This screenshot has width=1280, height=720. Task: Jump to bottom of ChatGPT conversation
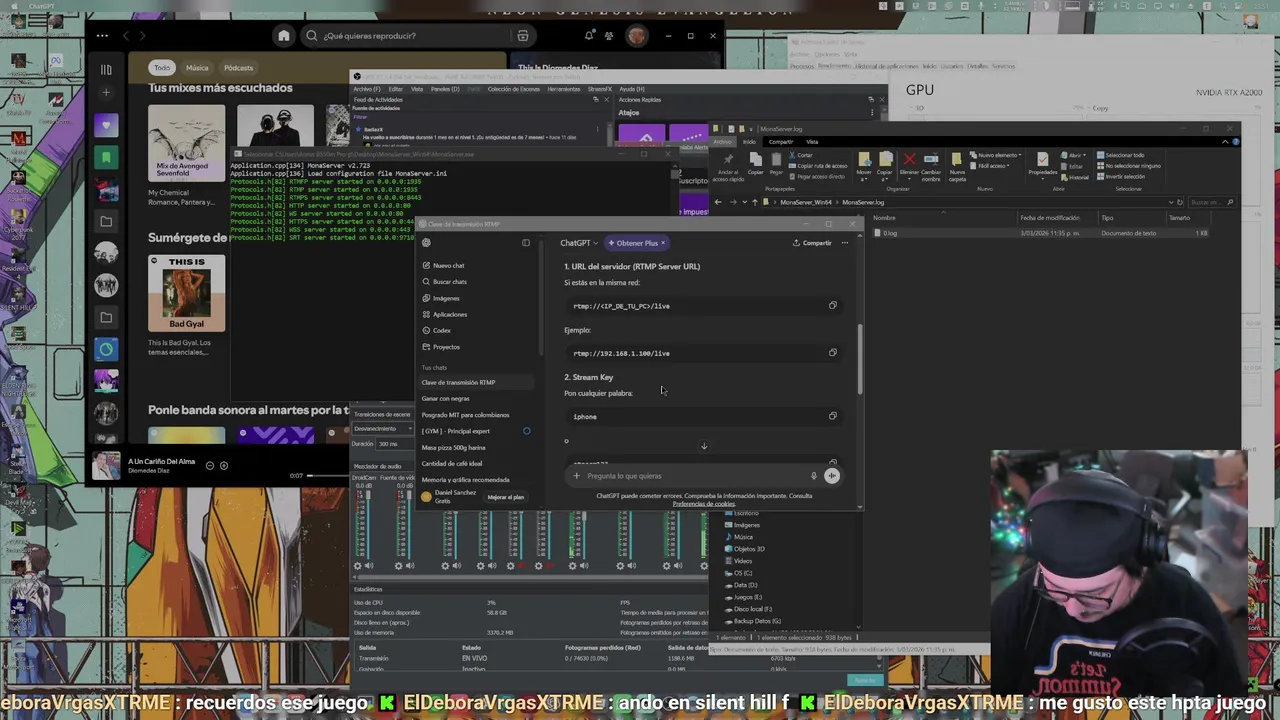click(x=703, y=446)
